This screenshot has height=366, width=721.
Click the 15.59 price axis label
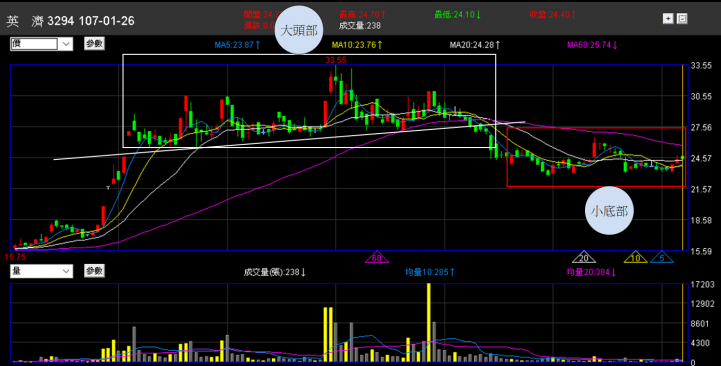pyautogui.click(x=701, y=251)
